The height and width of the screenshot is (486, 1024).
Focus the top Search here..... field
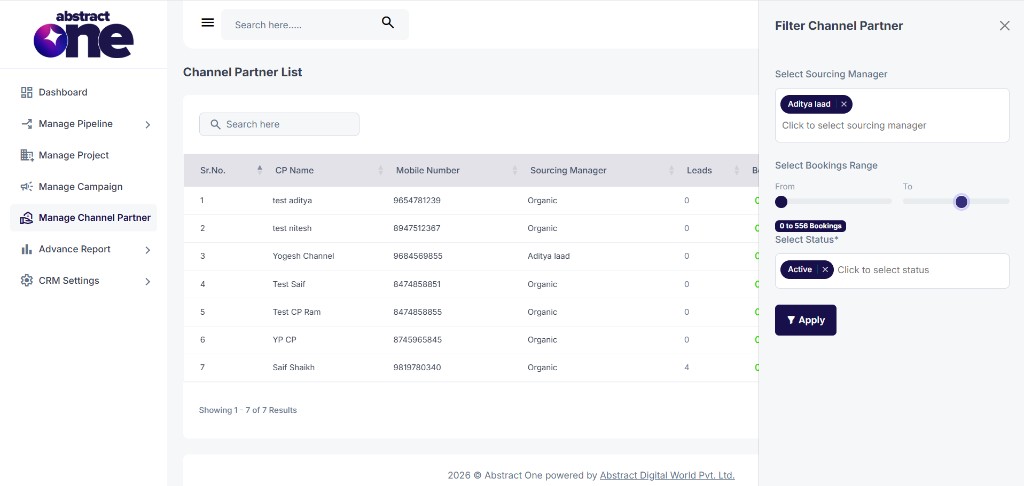315,24
